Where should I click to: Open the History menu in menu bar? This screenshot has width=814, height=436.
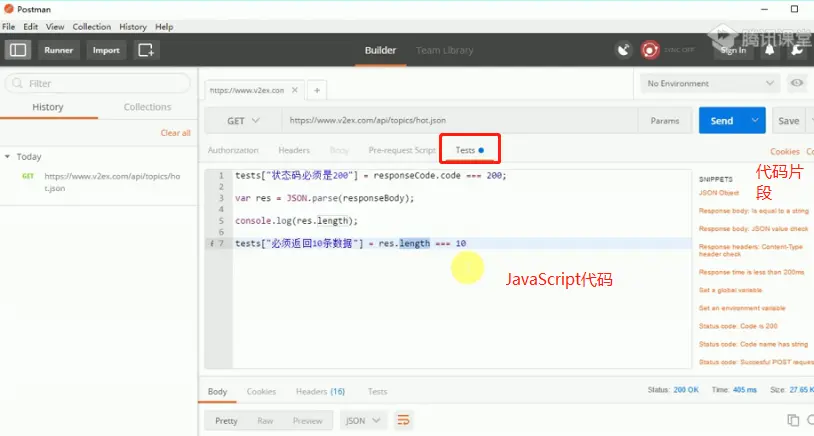coord(133,26)
